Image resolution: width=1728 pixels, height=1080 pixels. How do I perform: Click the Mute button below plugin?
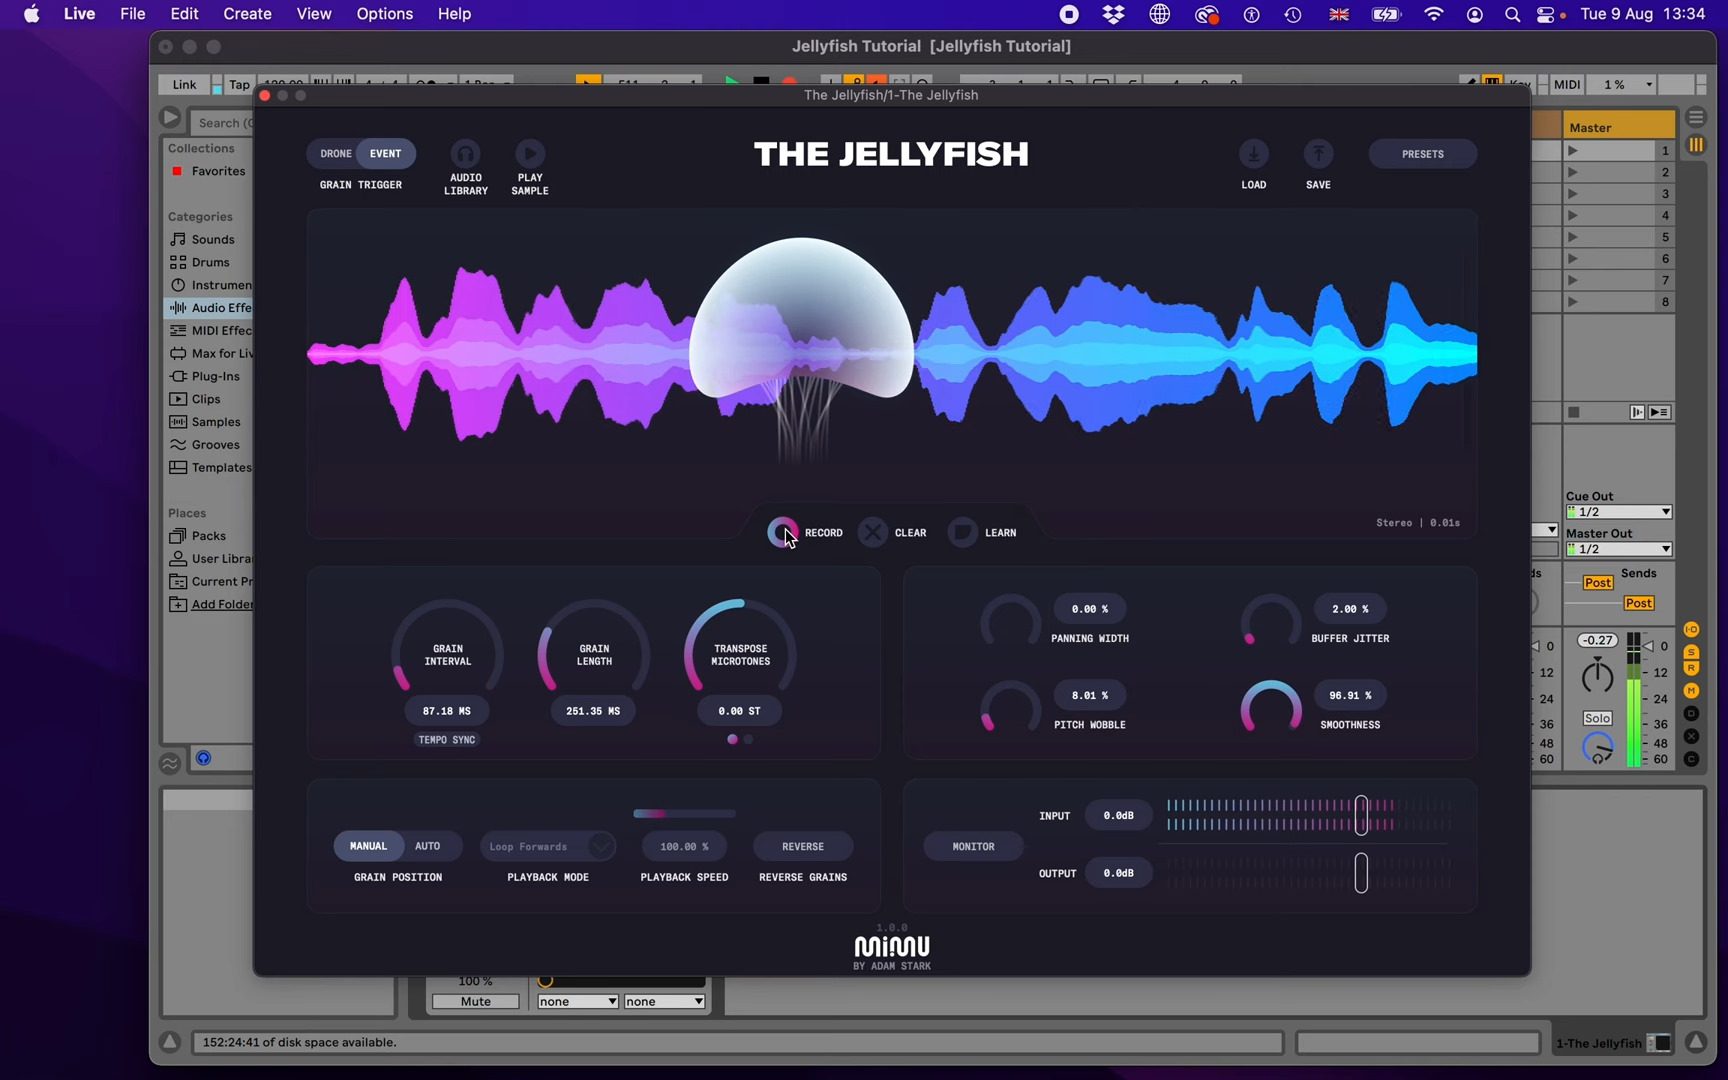tap(475, 1001)
